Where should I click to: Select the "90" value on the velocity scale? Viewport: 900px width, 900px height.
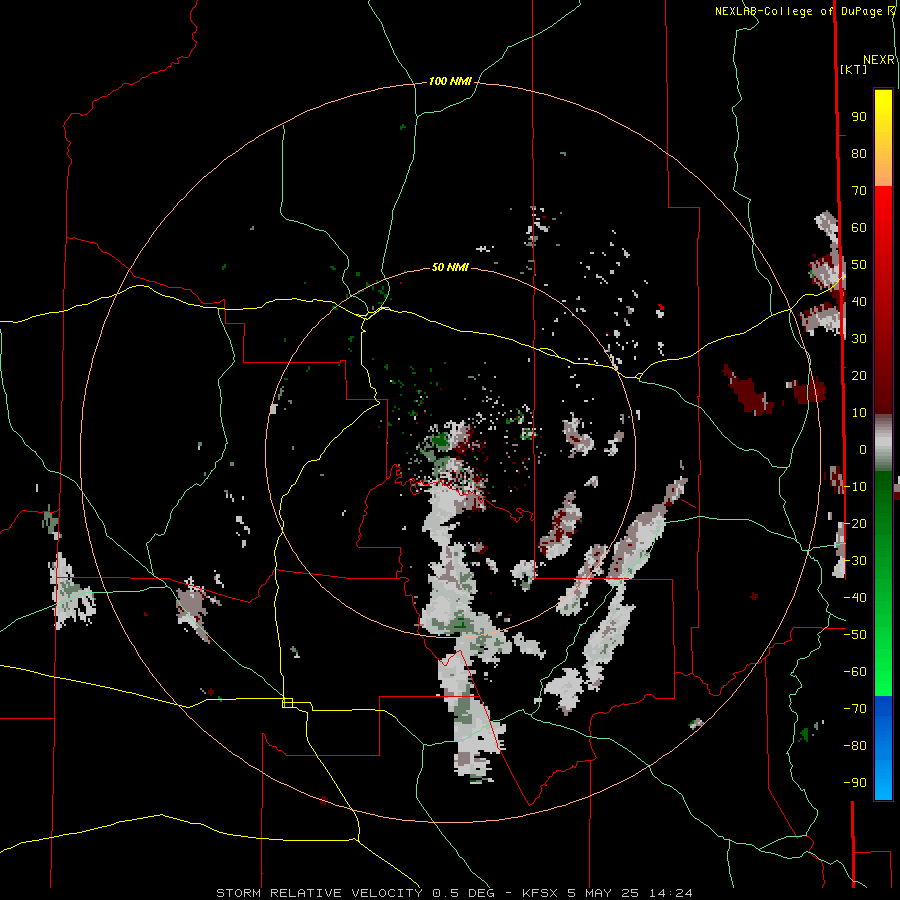[859, 117]
